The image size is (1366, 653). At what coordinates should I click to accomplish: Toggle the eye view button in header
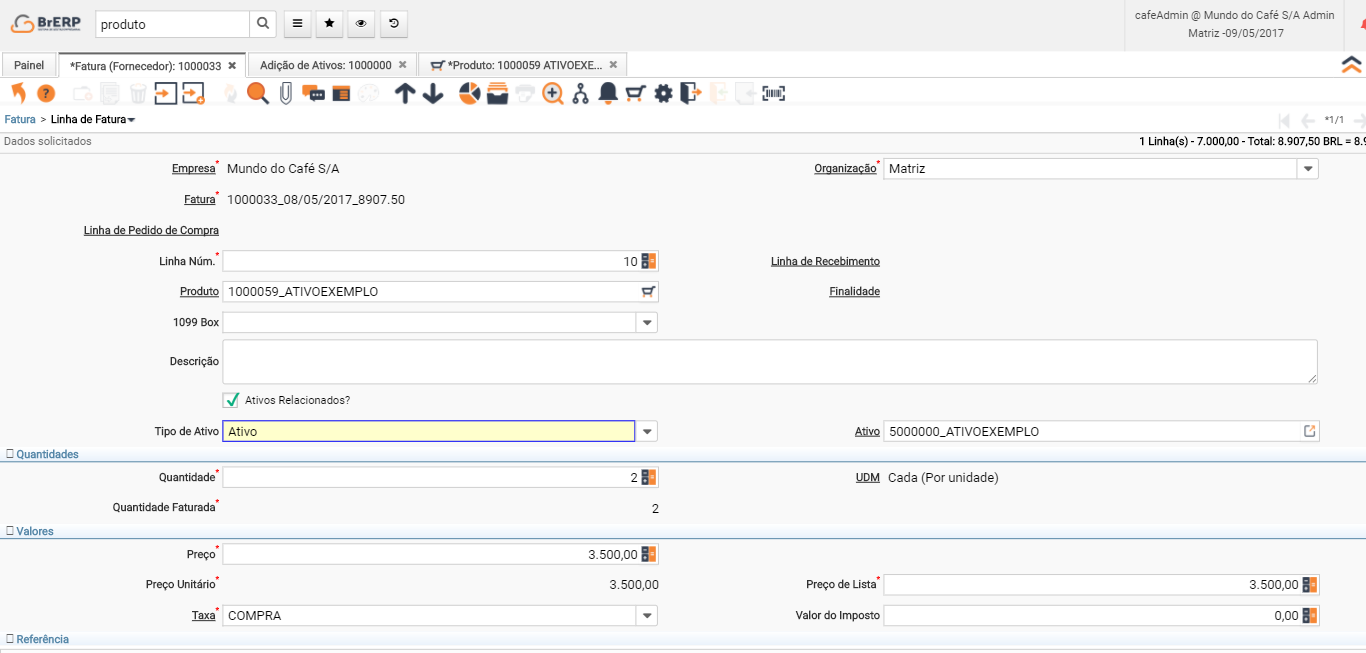coord(361,24)
